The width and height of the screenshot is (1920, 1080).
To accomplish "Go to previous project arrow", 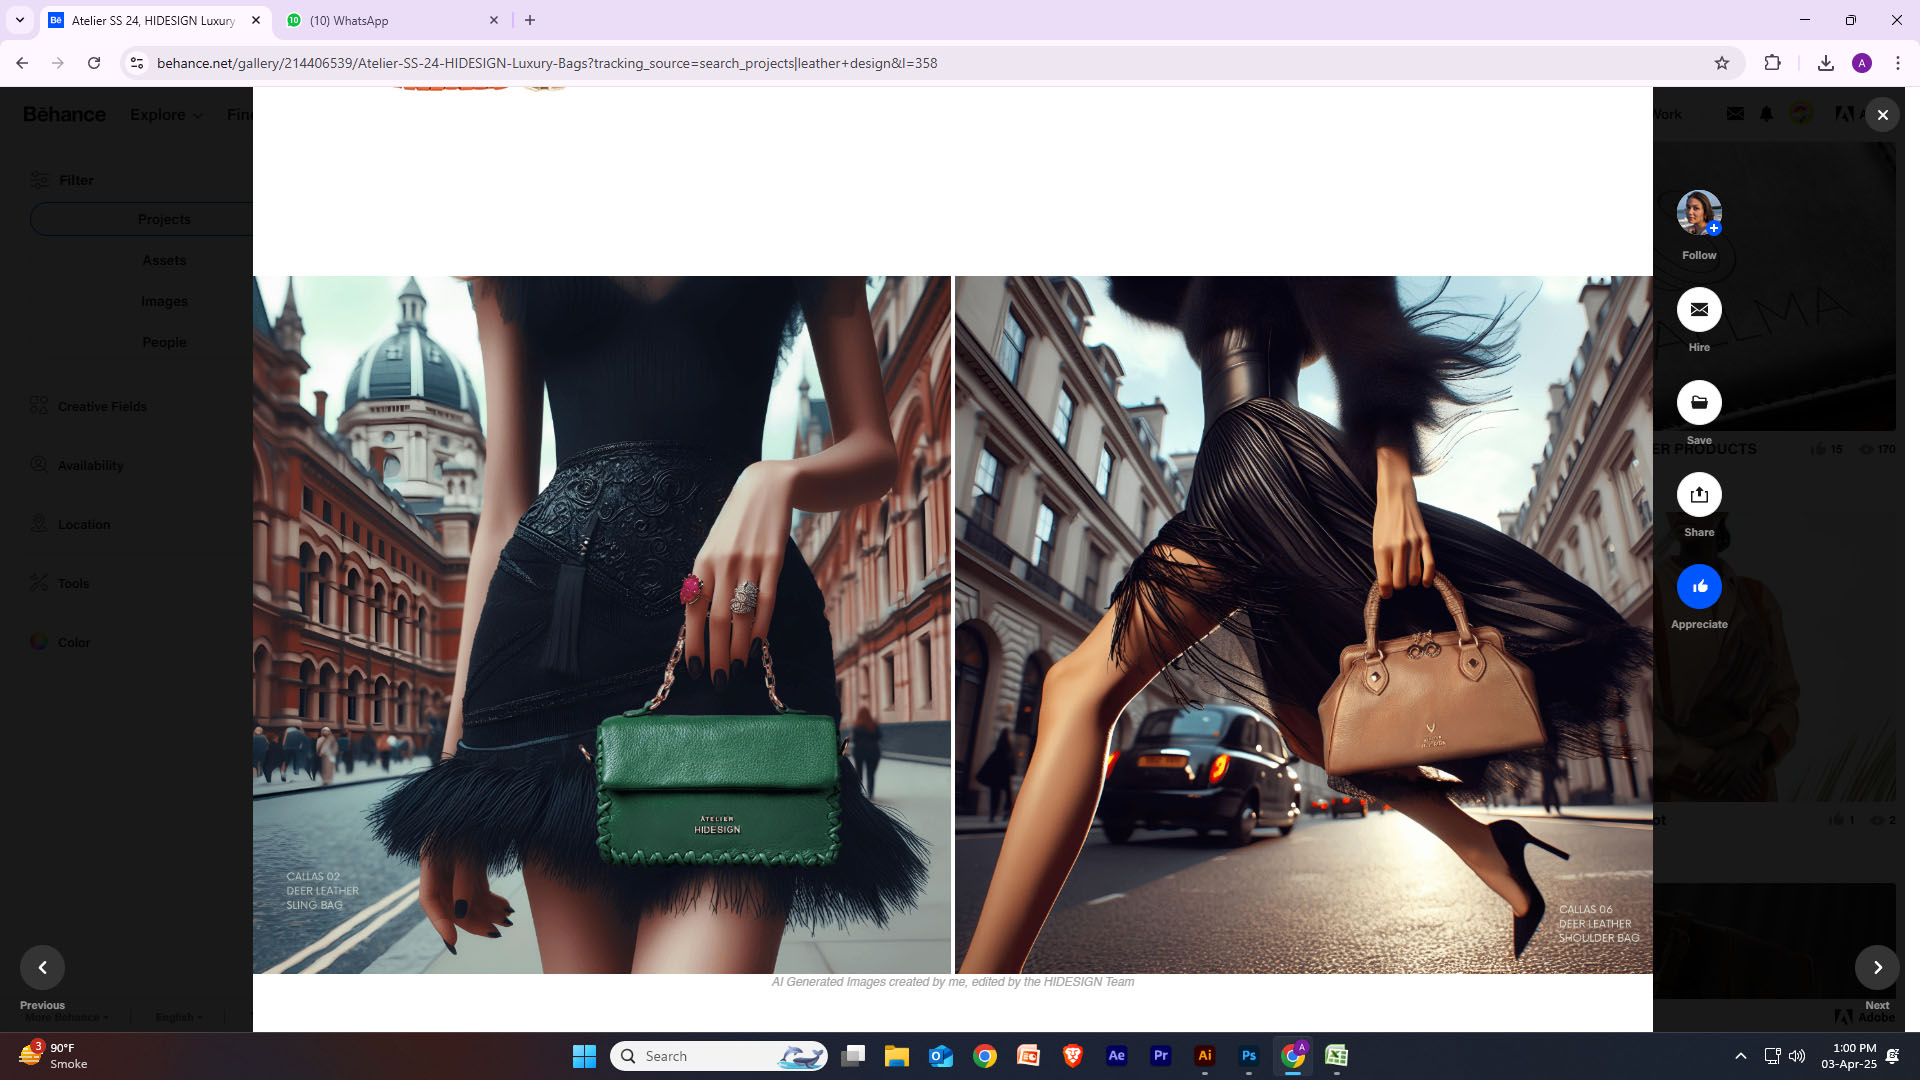I will coord(42,967).
